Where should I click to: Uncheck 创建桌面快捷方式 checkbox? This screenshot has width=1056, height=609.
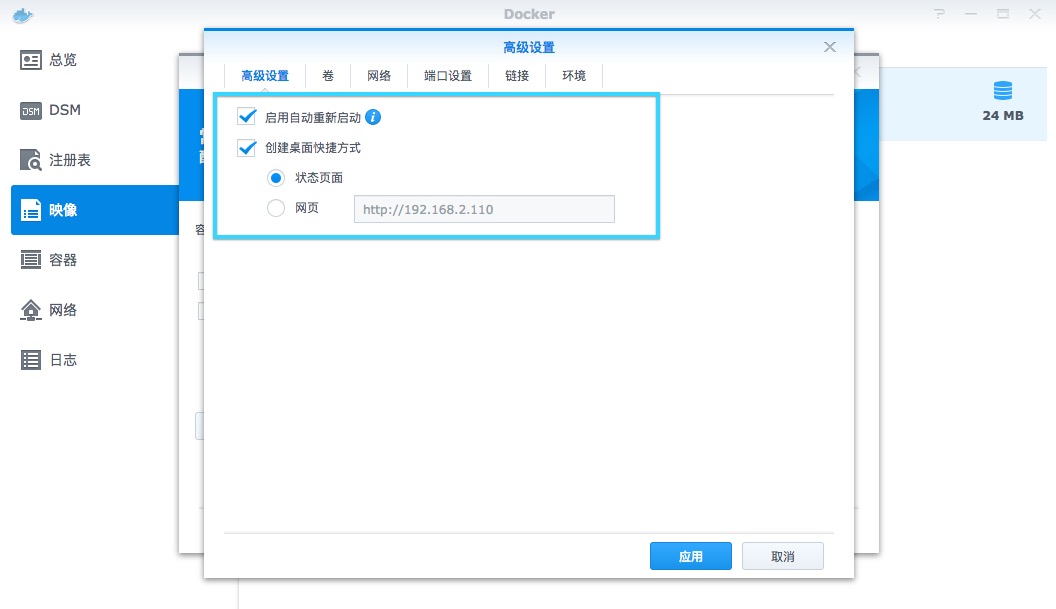pyautogui.click(x=247, y=148)
